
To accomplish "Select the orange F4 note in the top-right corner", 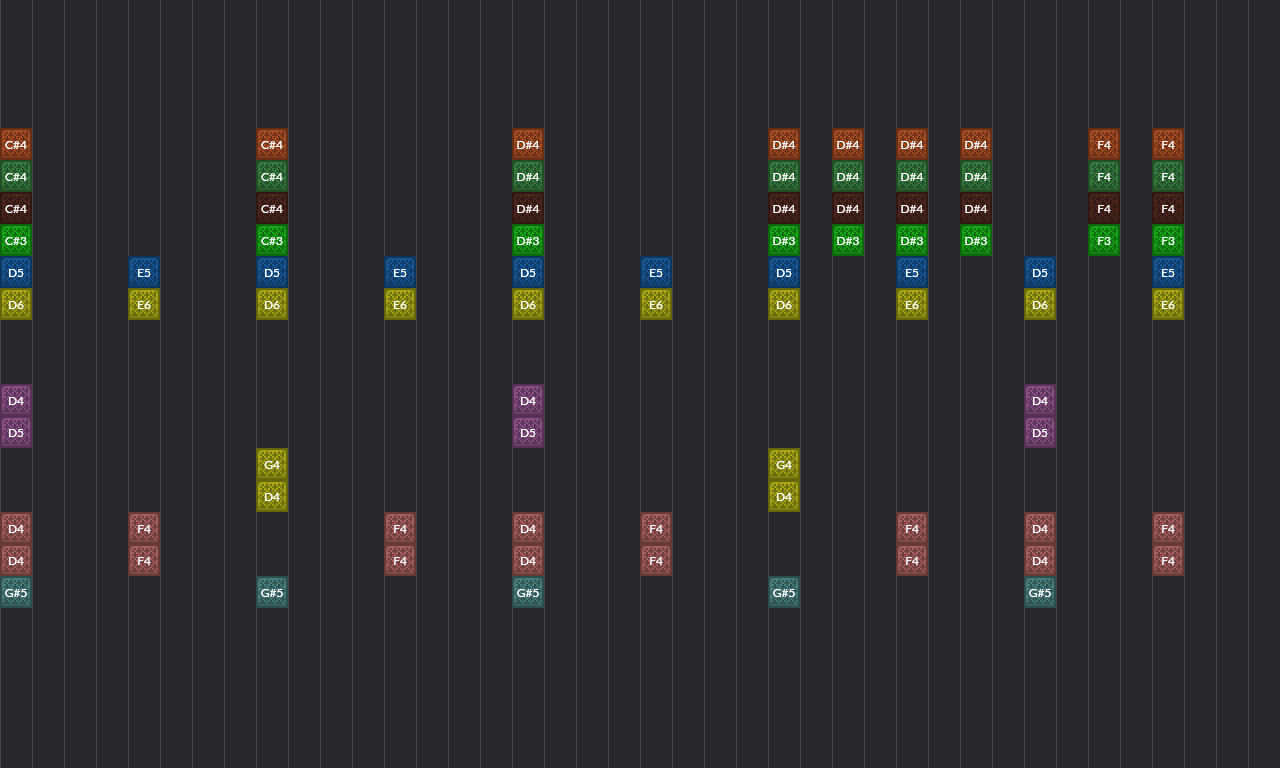I will (x=1168, y=144).
